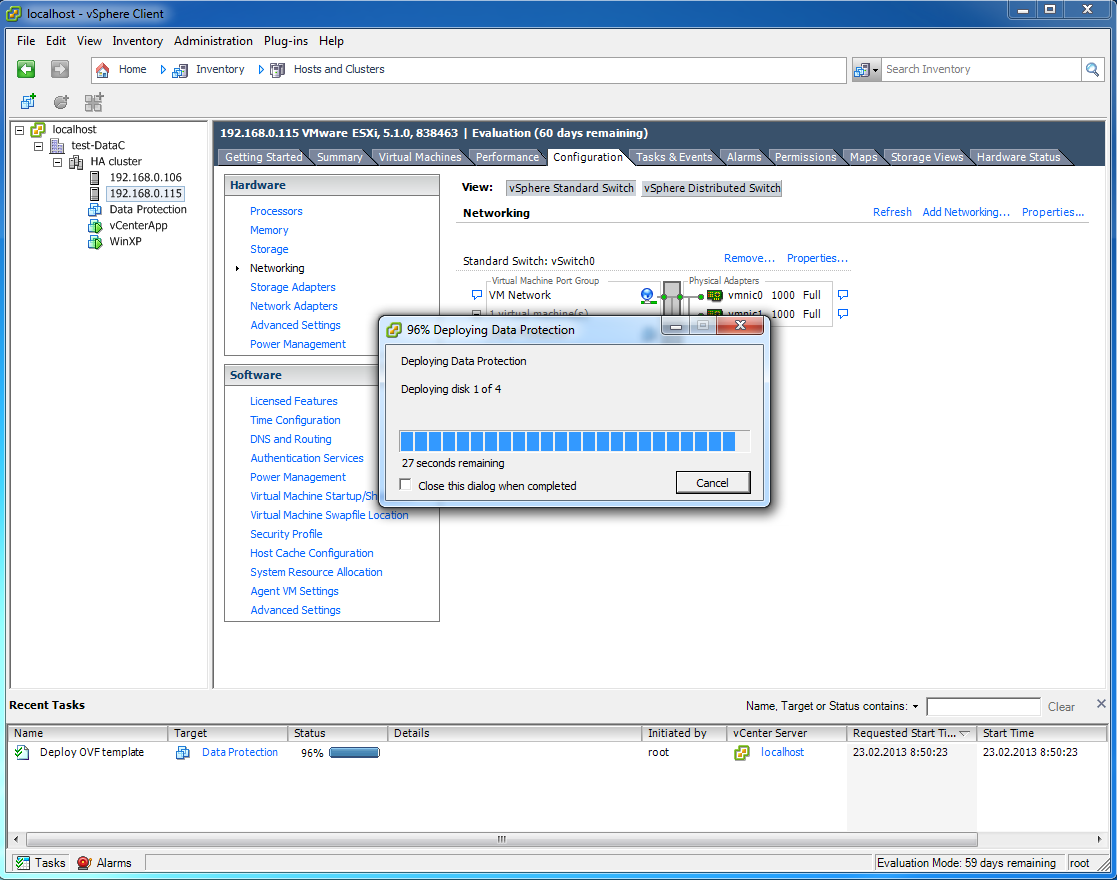1117x880 pixels.
Task: Click the Recent Tasks horizontal scrollbar
Action: (x=502, y=839)
